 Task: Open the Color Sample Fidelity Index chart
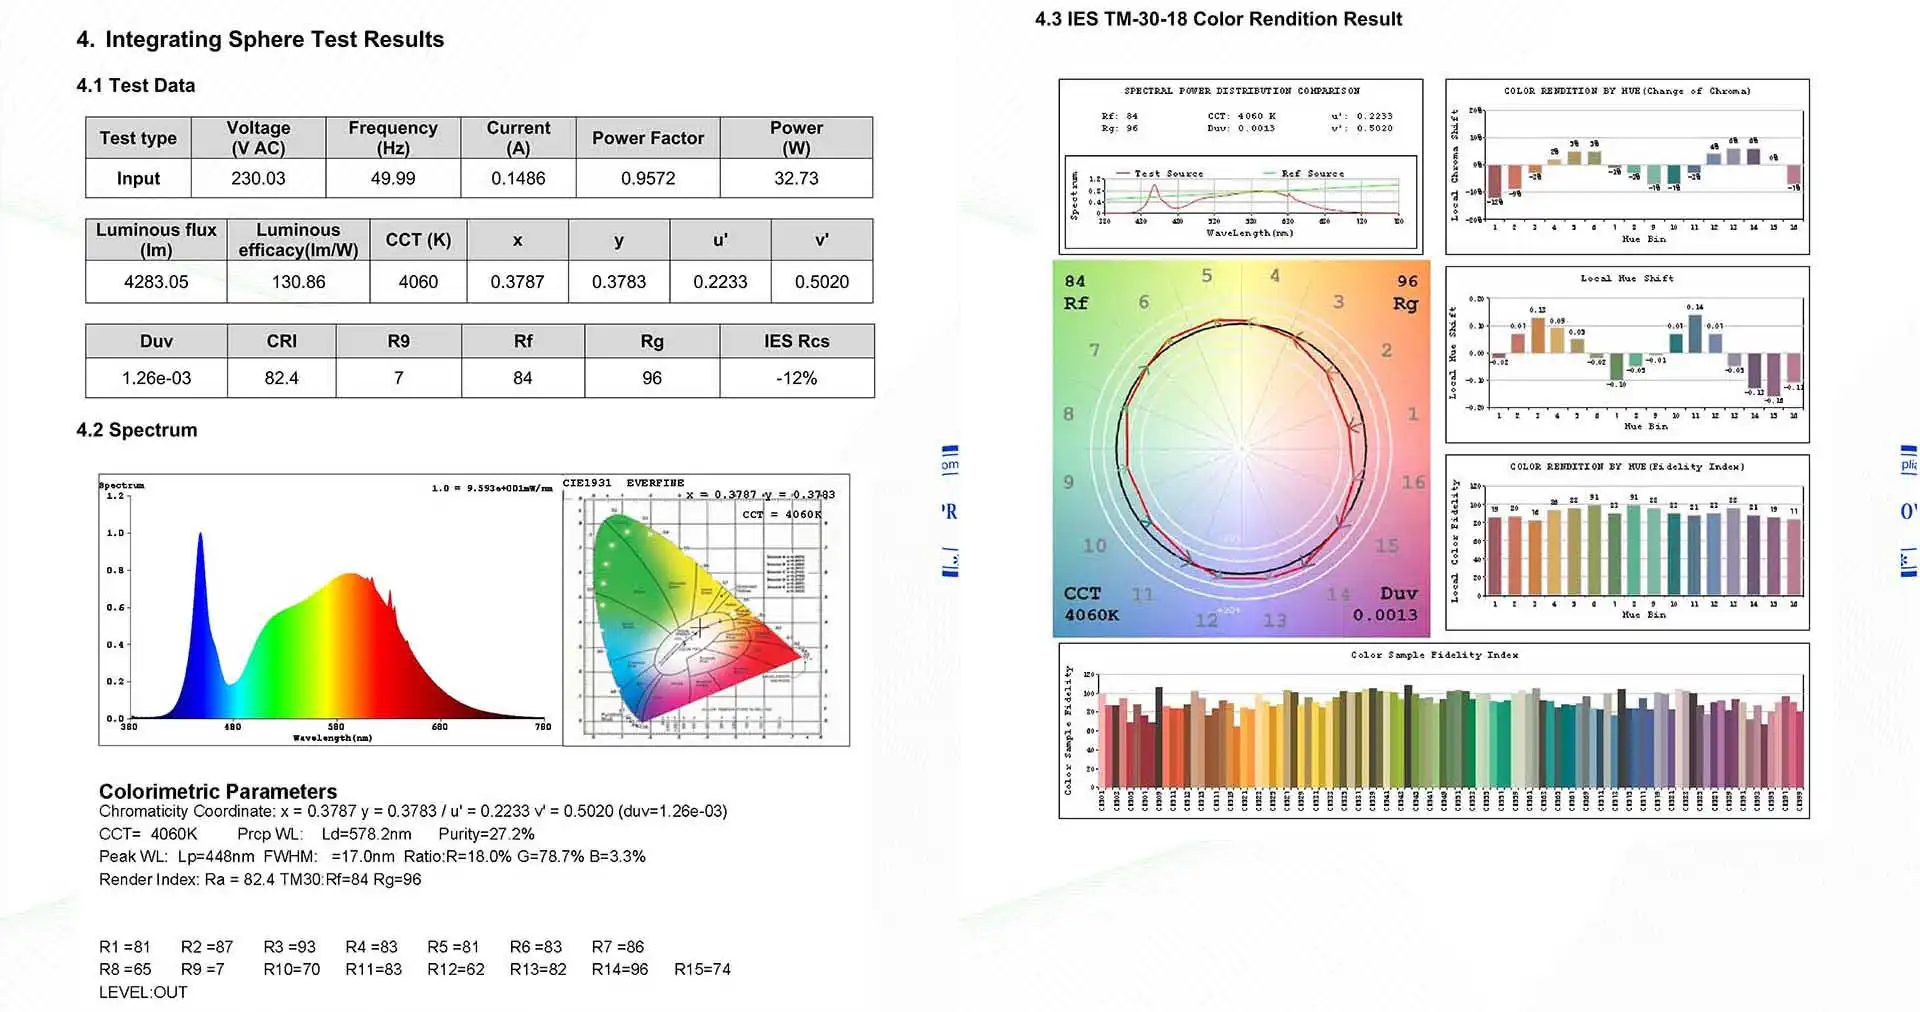pyautogui.click(x=1434, y=731)
